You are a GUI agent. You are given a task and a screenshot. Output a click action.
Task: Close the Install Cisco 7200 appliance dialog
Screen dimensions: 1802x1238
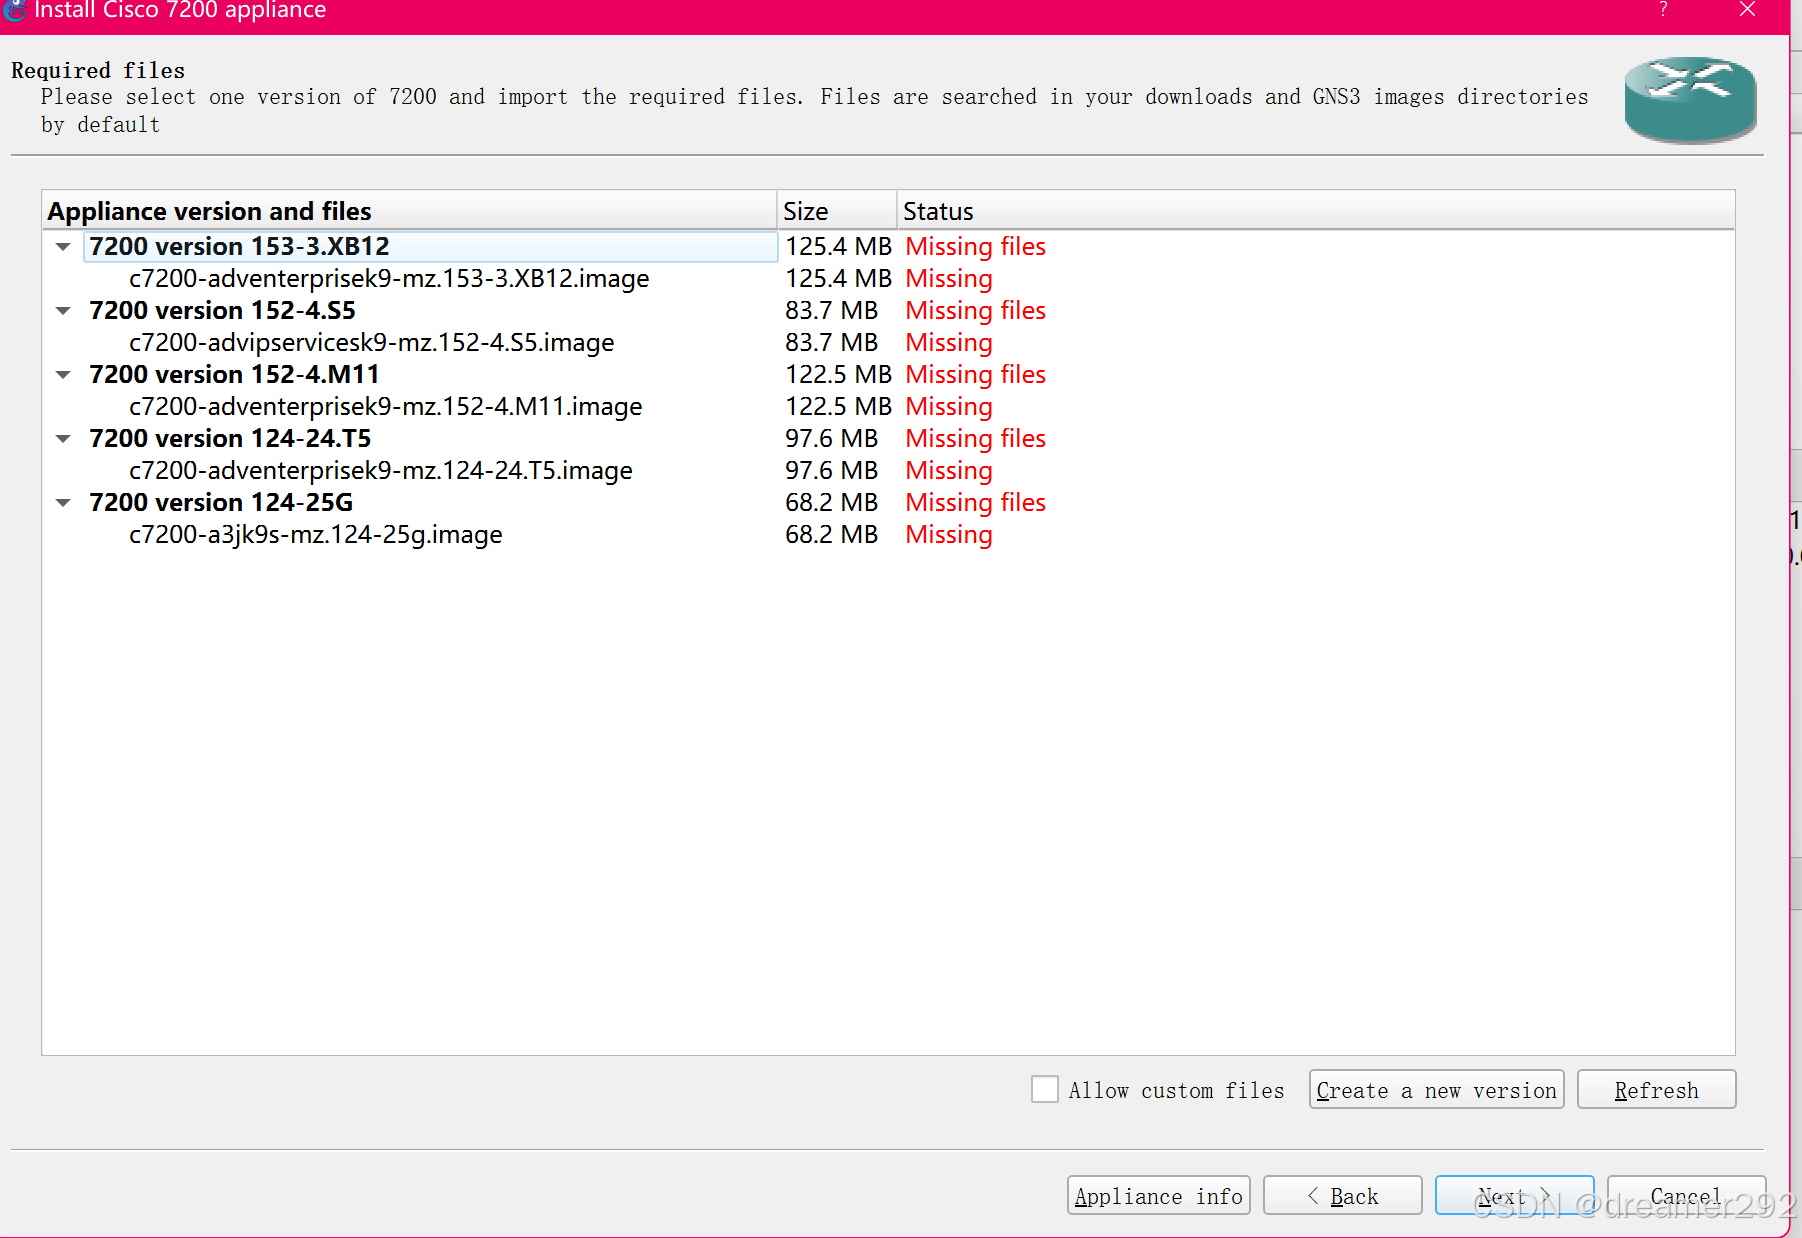coord(1747,9)
